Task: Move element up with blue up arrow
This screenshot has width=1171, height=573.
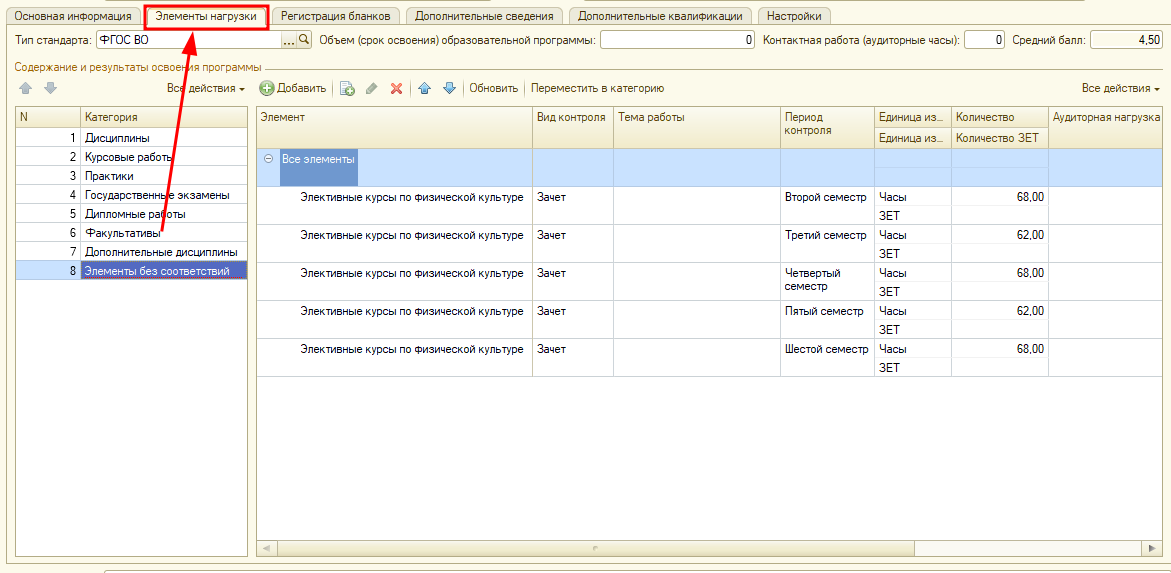Action: 424,88
